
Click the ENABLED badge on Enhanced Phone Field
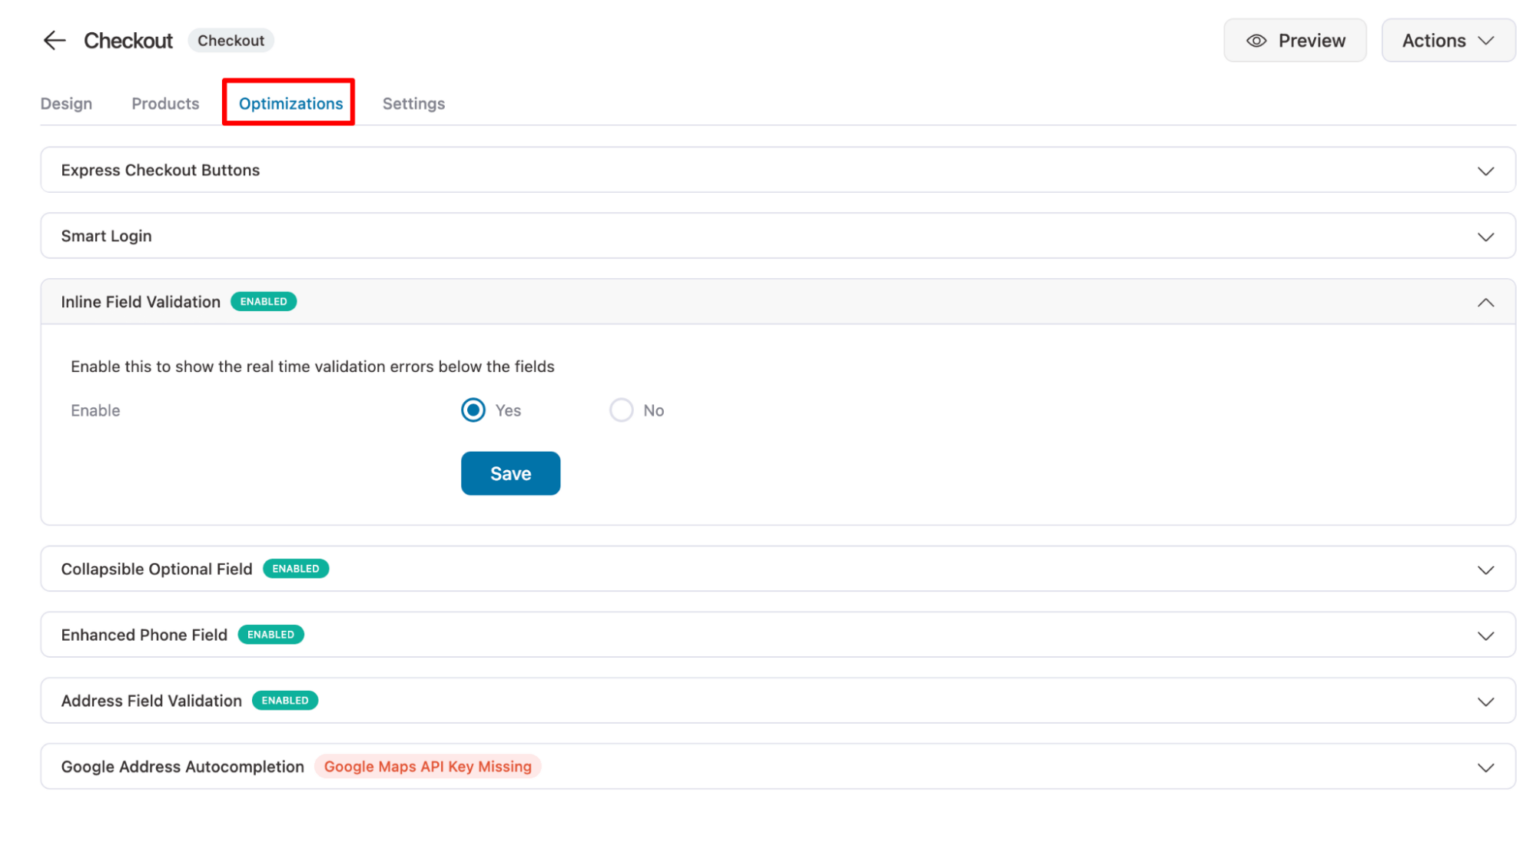click(271, 634)
